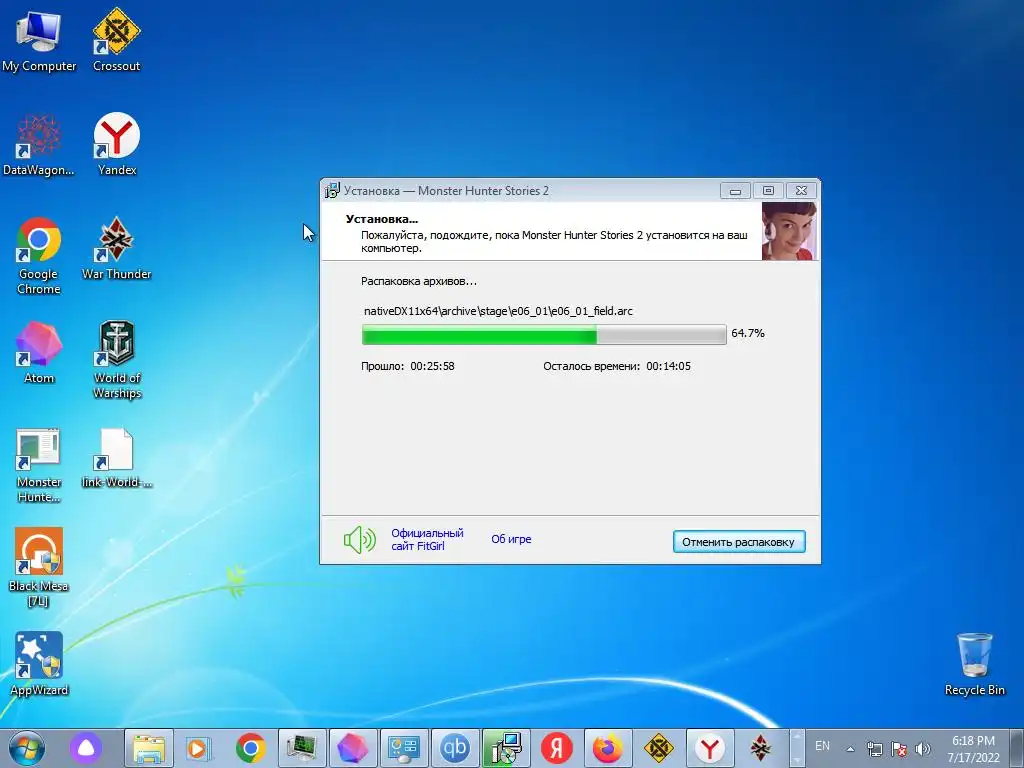
Task: Select the link-World desktop file
Action: point(116,457)
